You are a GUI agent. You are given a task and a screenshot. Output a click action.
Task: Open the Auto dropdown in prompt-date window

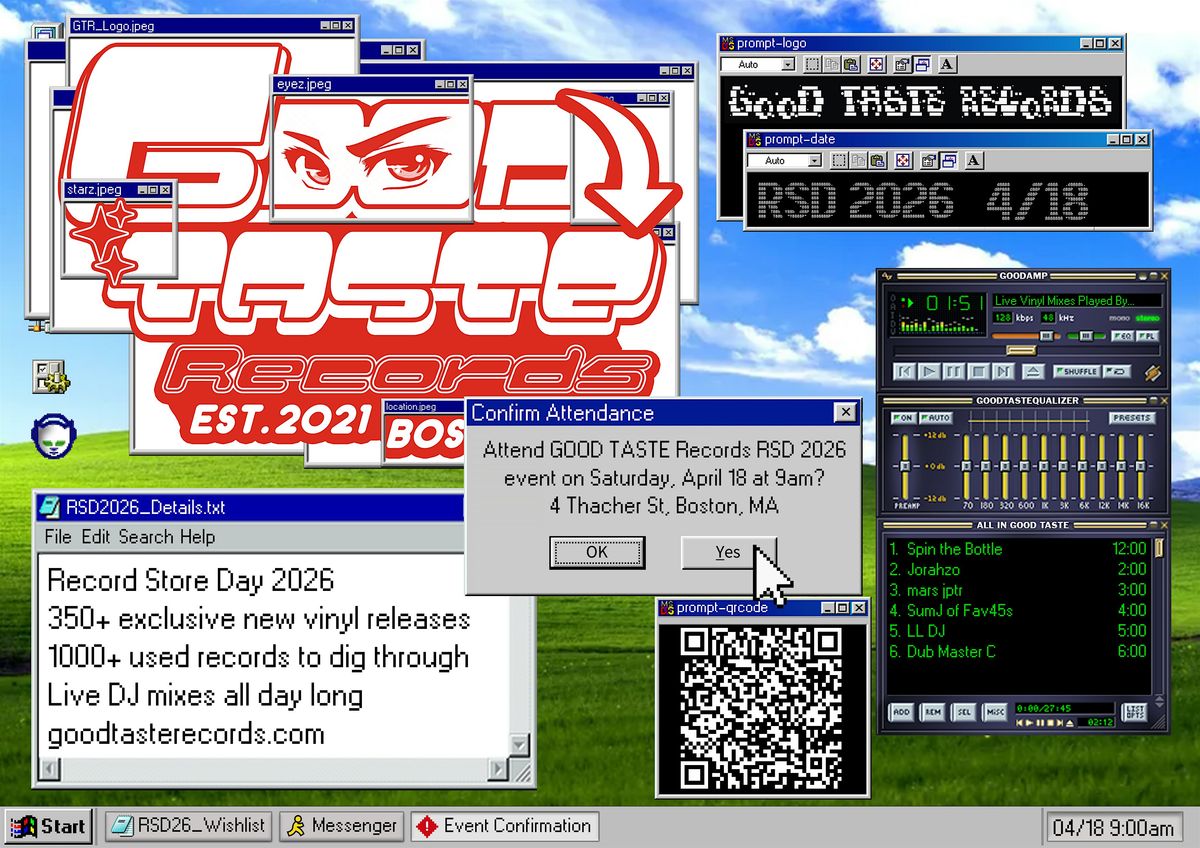point(814,161)
